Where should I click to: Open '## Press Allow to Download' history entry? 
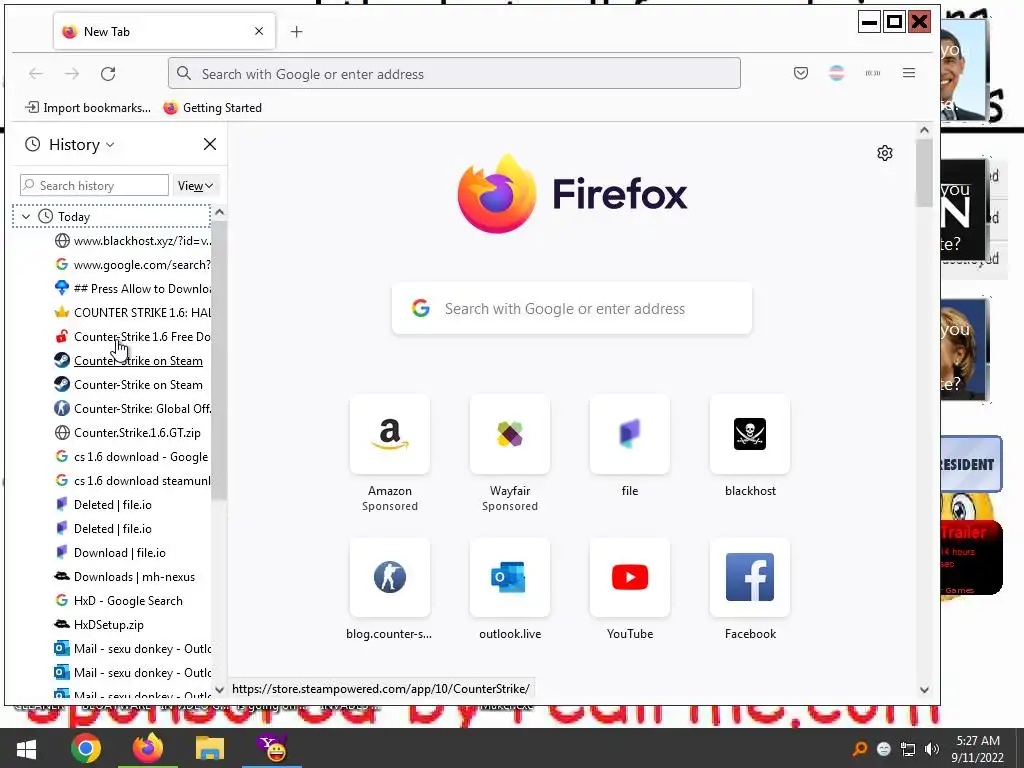coord(133,289)
